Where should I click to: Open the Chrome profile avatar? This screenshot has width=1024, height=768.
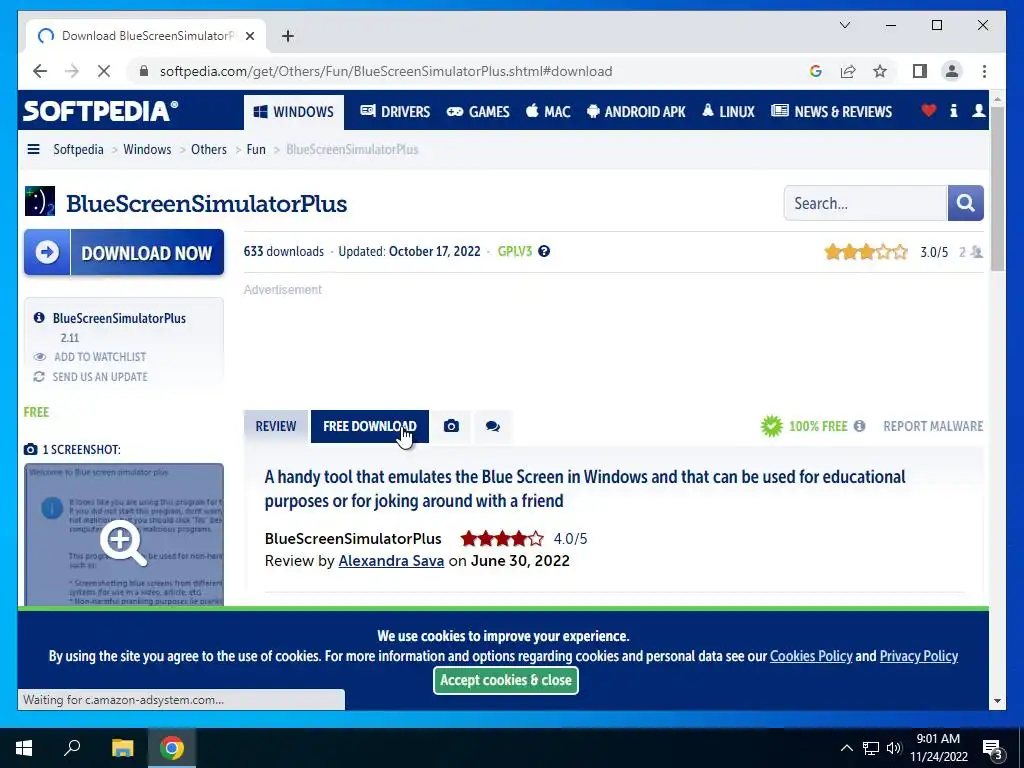tap(952, 71)
